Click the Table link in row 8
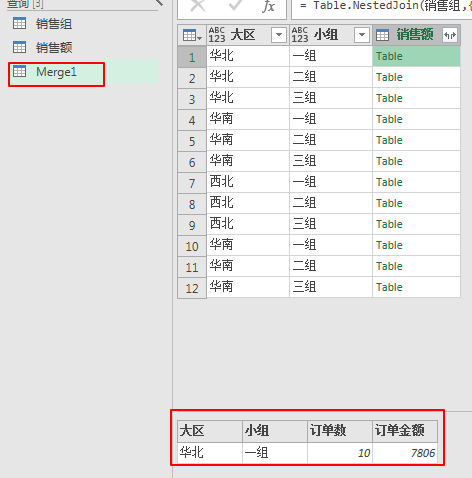This screenshot has height=478, width=472. click(x=389, y=203)
